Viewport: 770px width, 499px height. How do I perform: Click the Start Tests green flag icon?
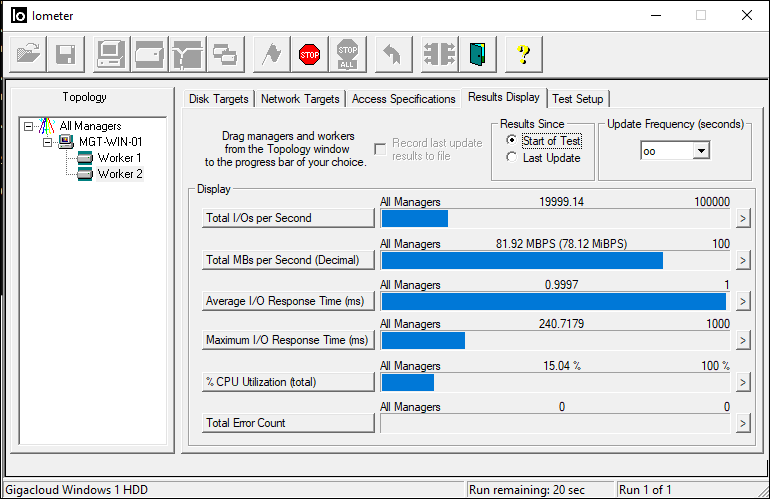pyautogui.click(x=269, y=54)
